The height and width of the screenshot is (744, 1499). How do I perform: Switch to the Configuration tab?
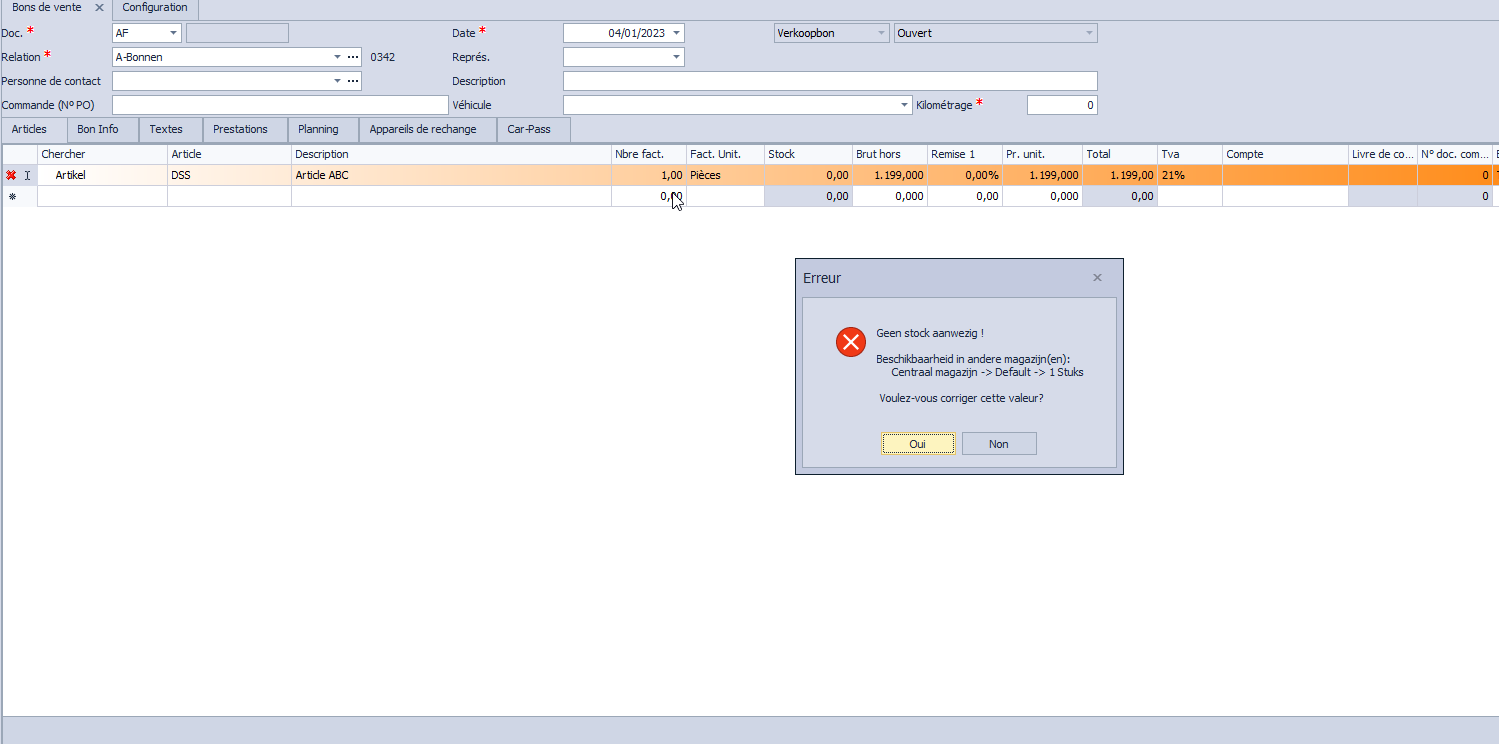coord(155,8)
